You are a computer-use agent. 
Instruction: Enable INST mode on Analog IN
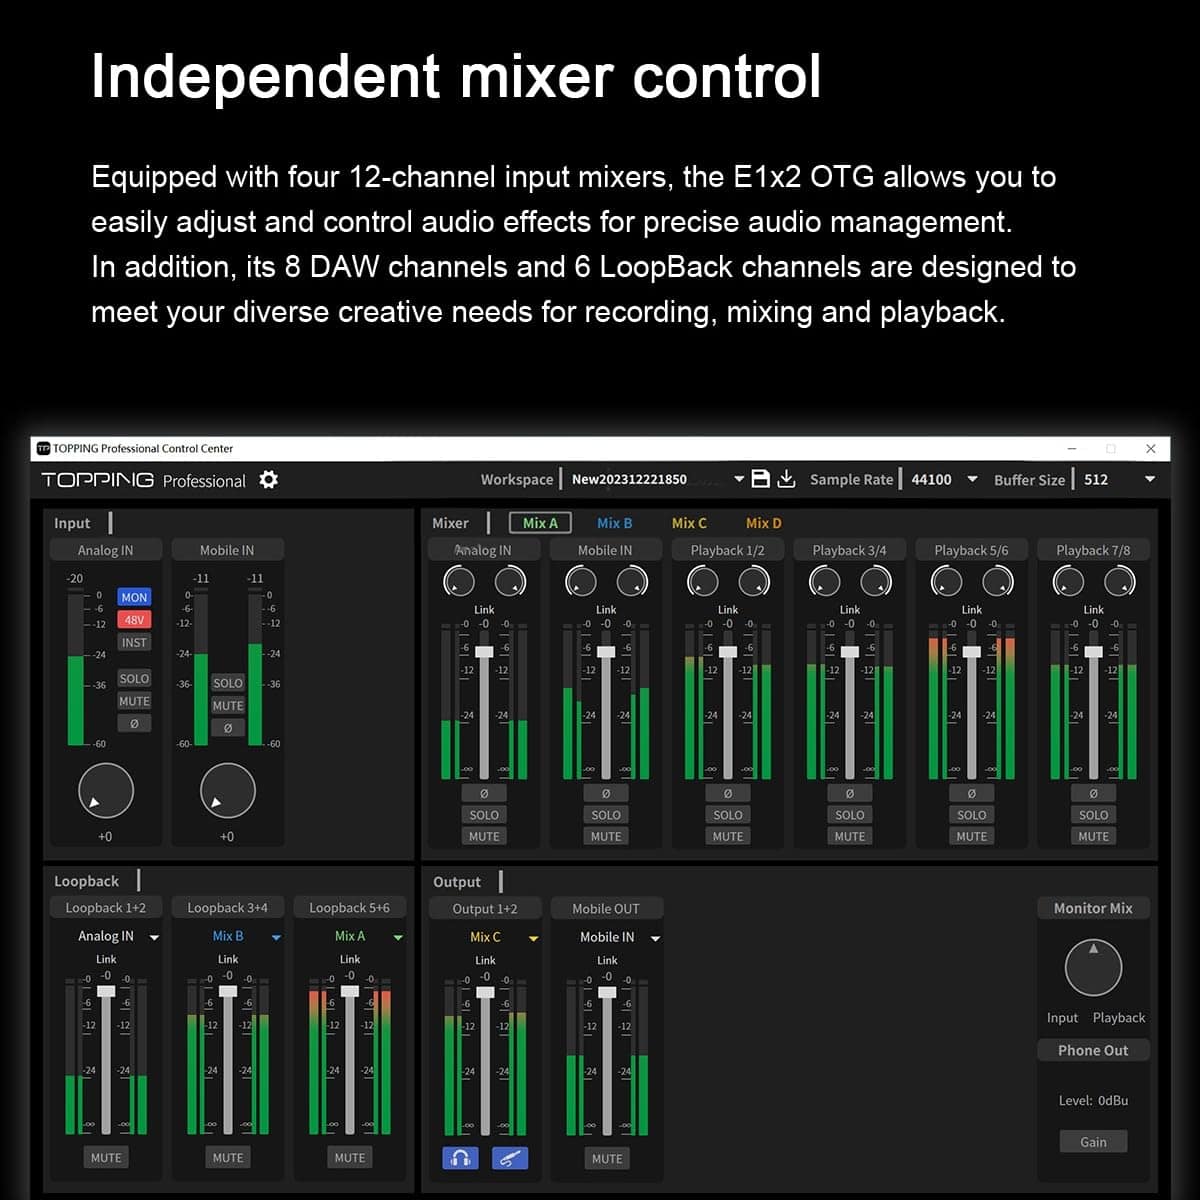click(134, 643)
